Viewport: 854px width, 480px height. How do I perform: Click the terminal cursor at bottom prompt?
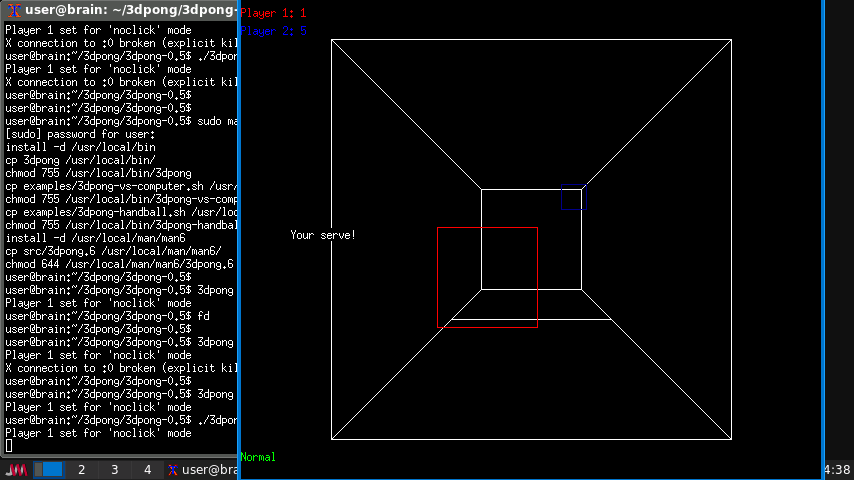9,446
